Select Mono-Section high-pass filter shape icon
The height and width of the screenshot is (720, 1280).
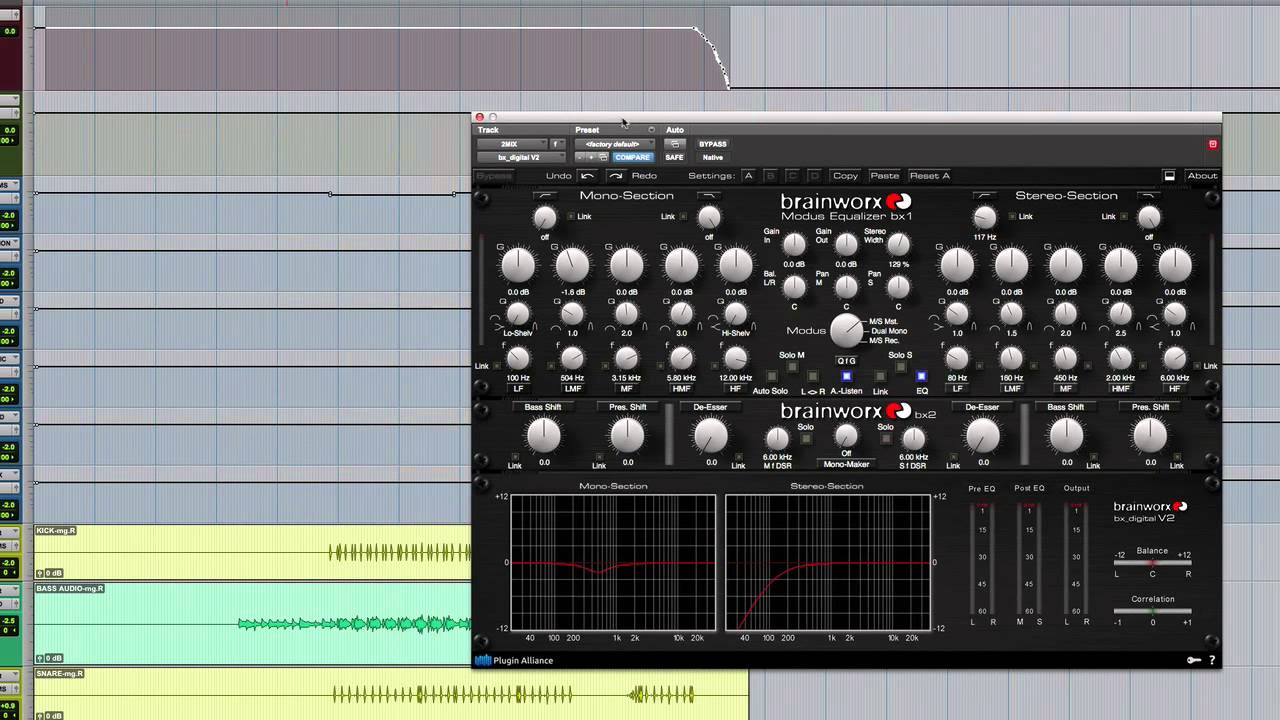pos(544,196)
